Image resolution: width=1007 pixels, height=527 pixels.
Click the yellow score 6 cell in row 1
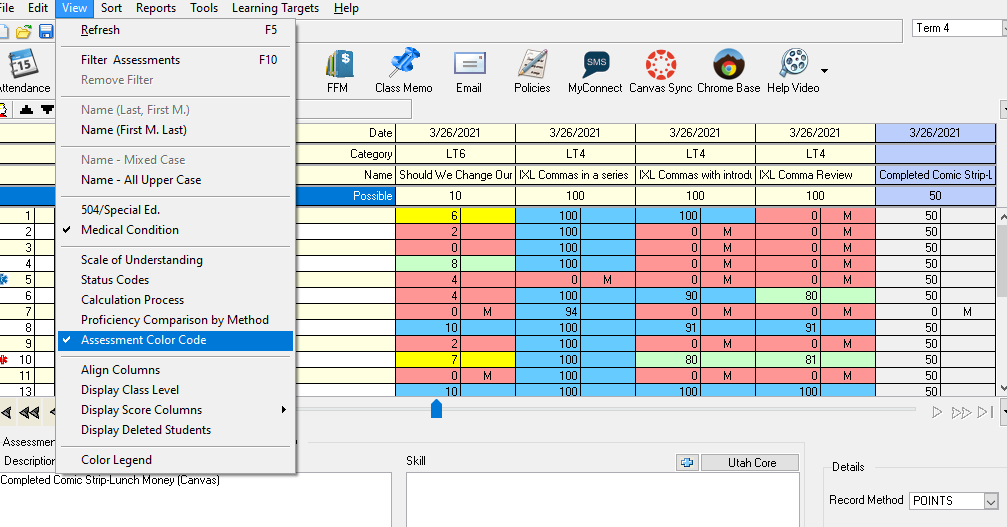point(428,216)
